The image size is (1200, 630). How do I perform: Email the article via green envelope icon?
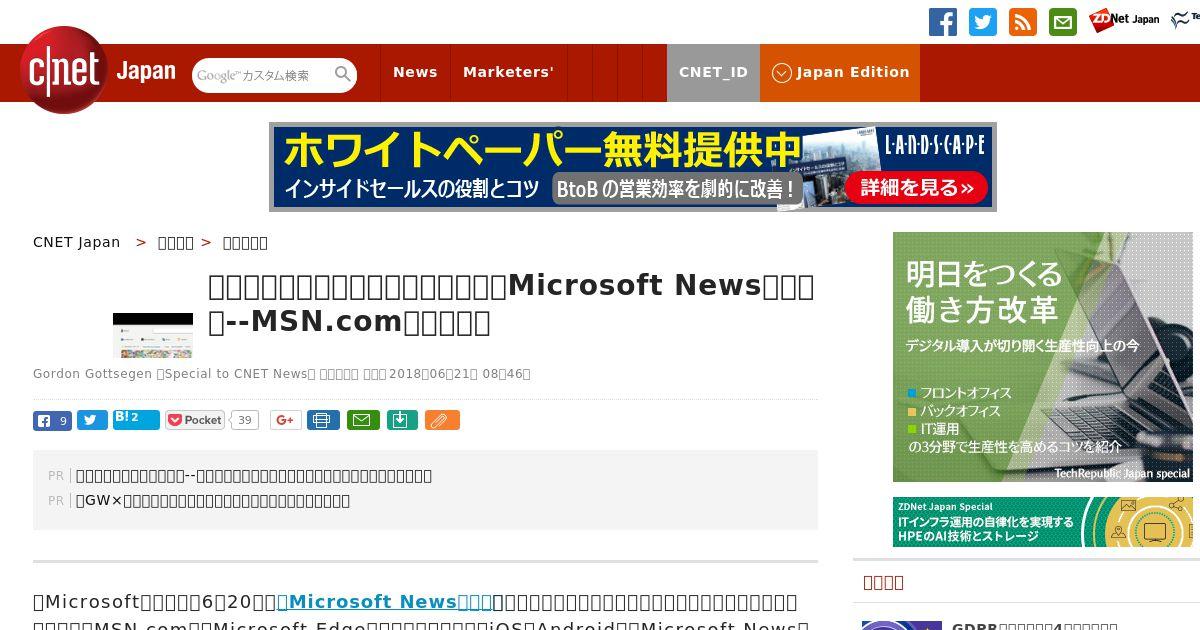coord(363,420)
